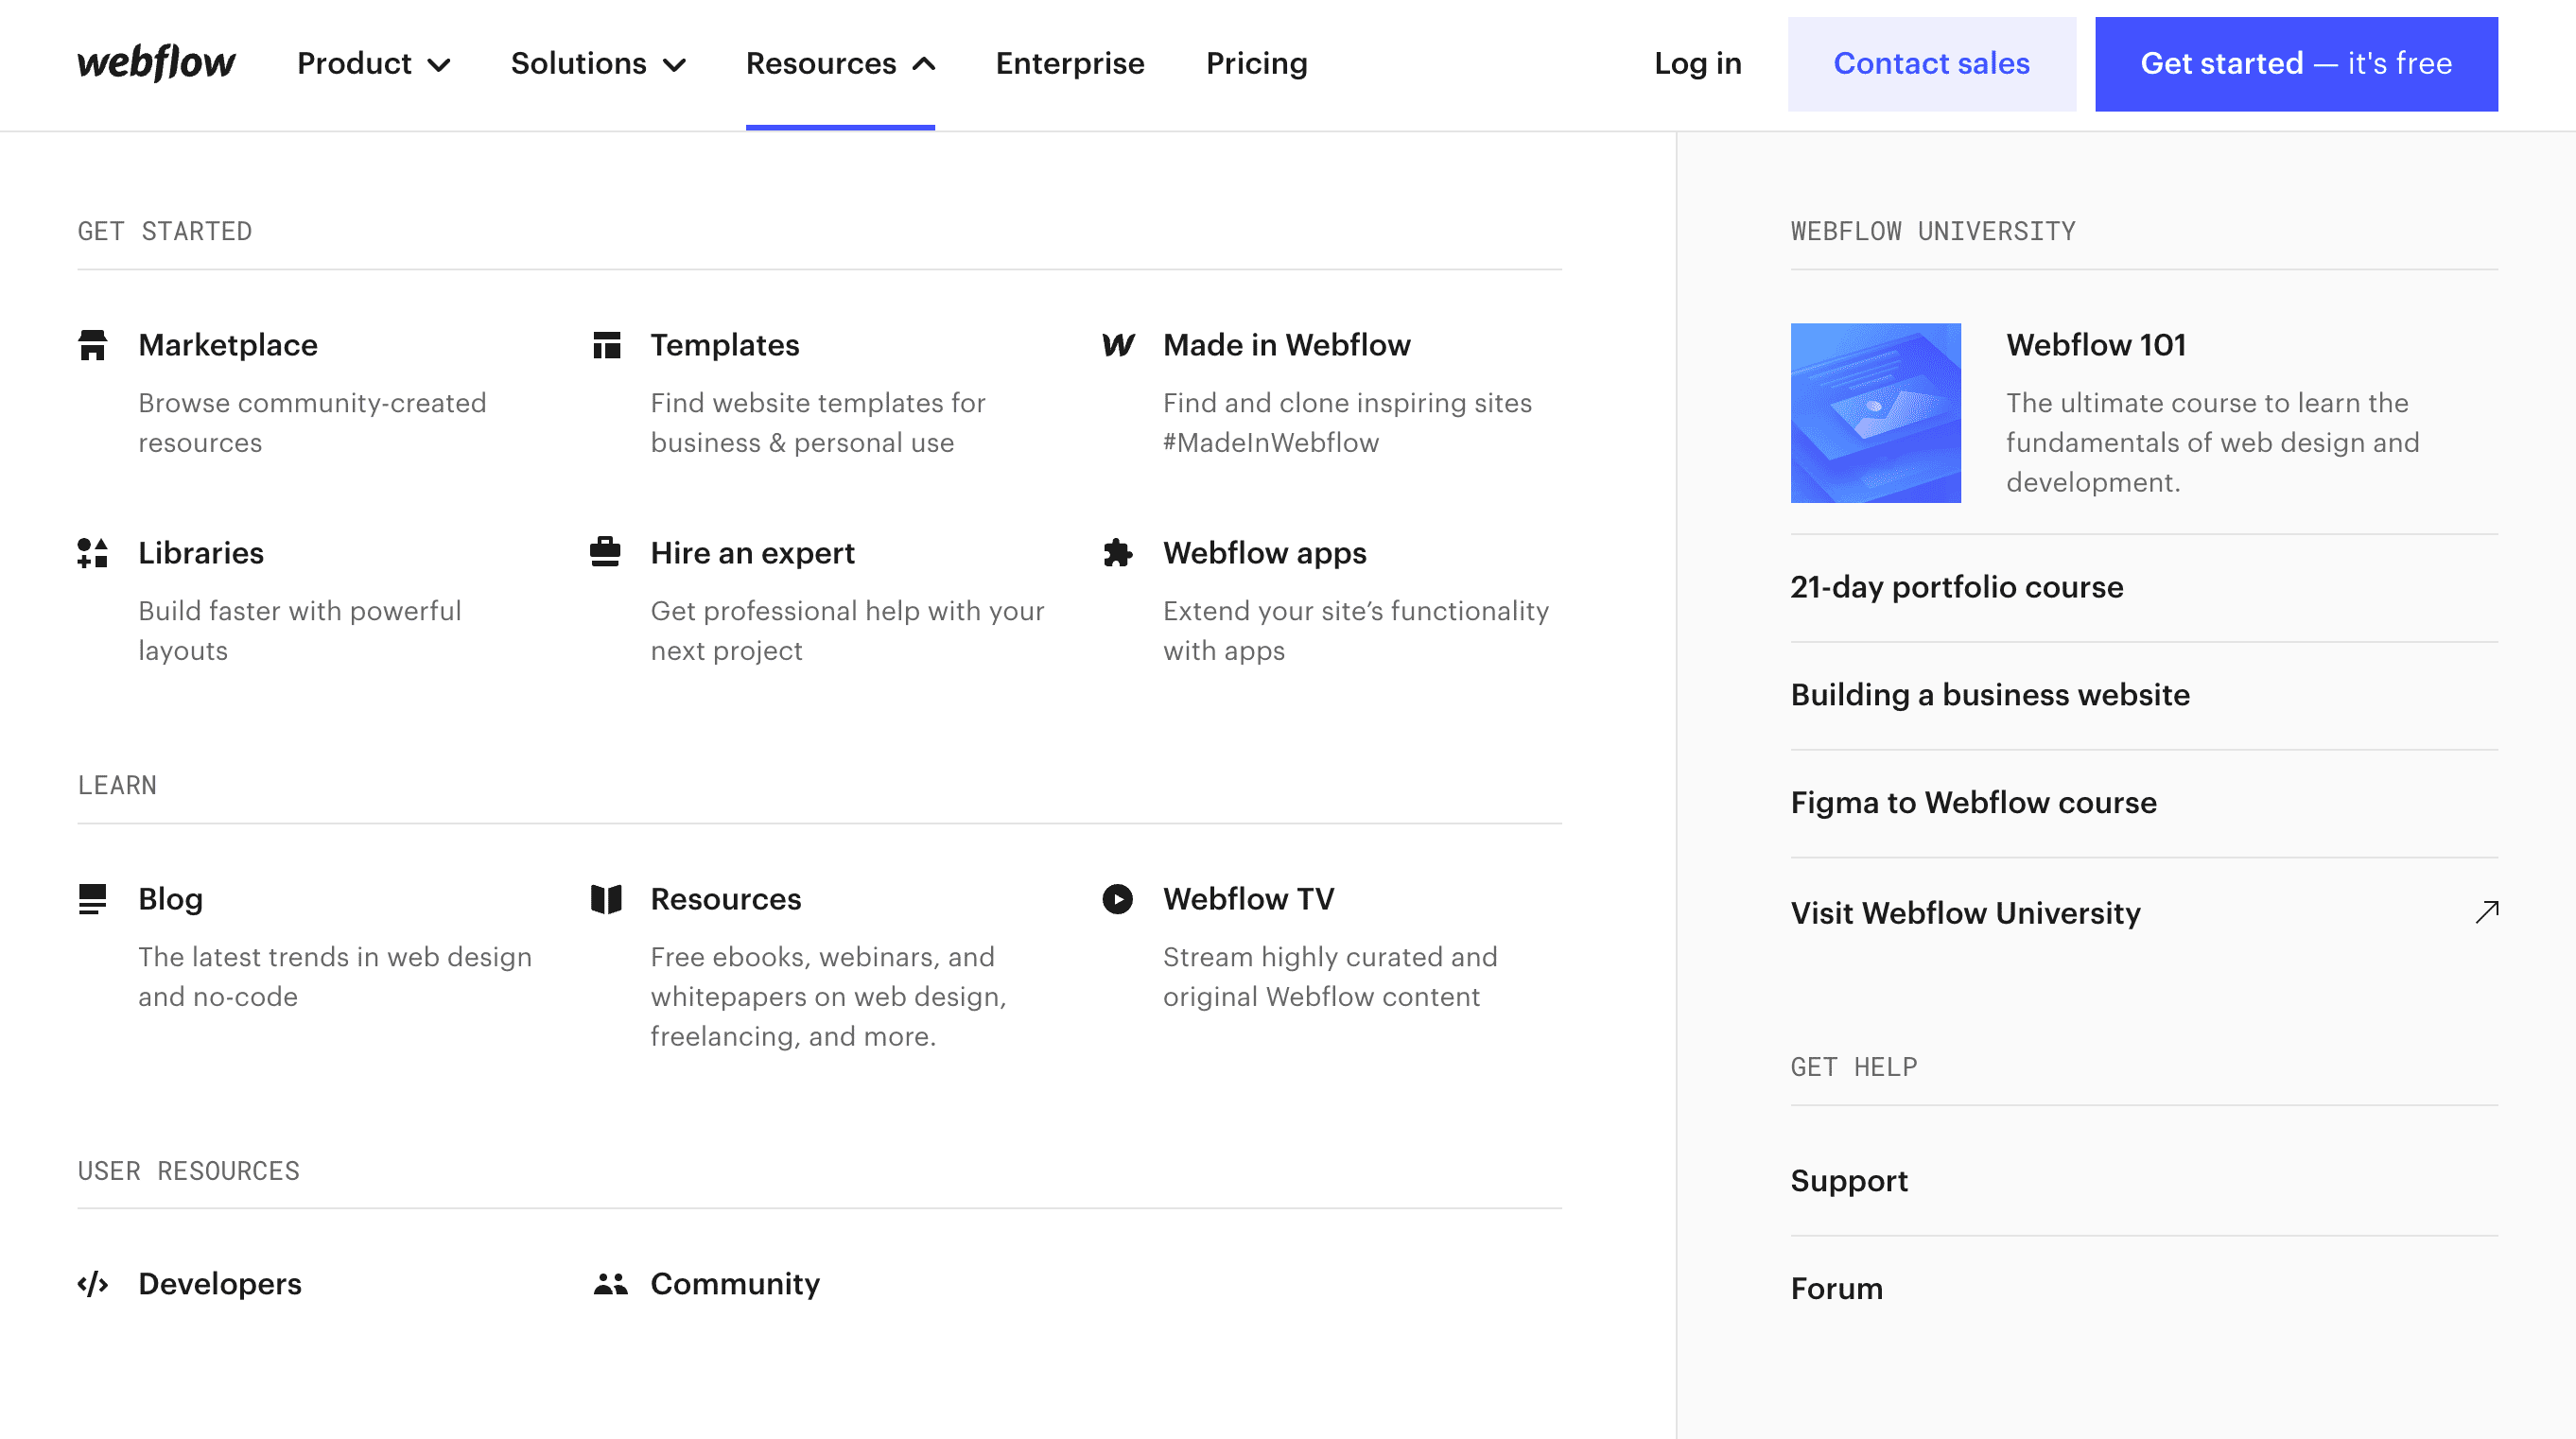Click the Blog page icon

(x=92, y=899)
